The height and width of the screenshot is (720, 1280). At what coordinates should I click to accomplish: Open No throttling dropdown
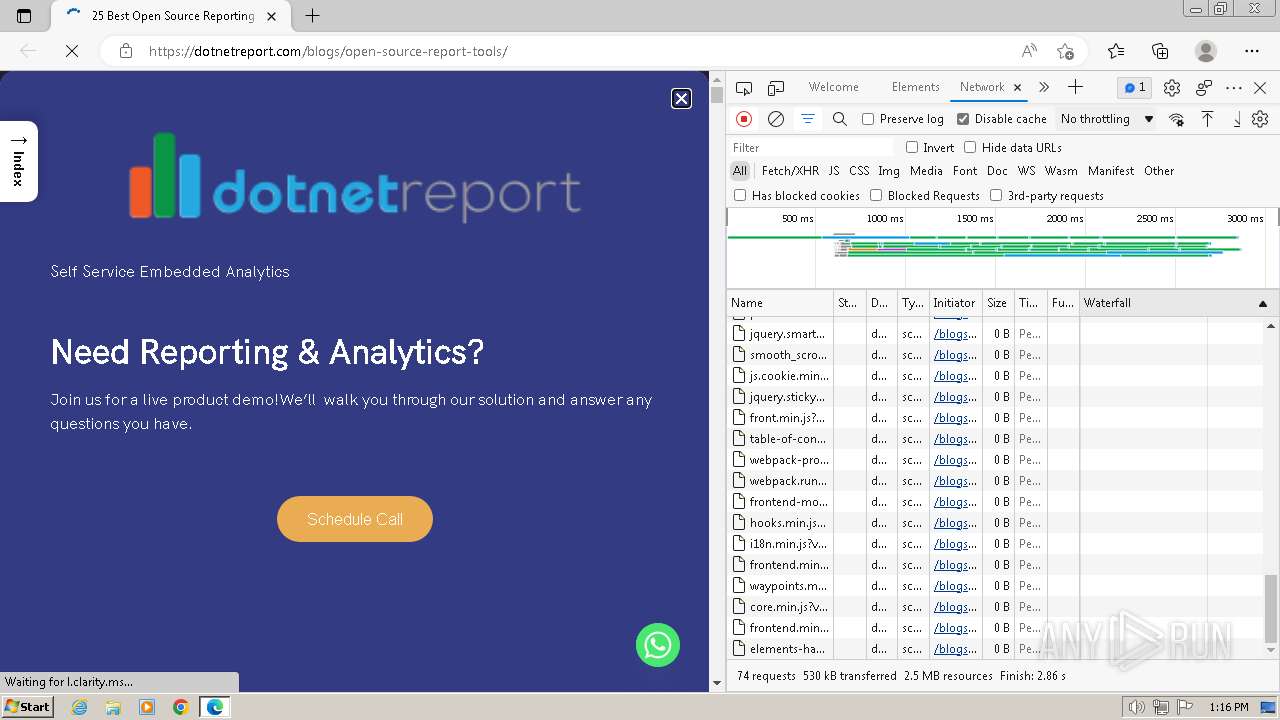(1107, 119)
